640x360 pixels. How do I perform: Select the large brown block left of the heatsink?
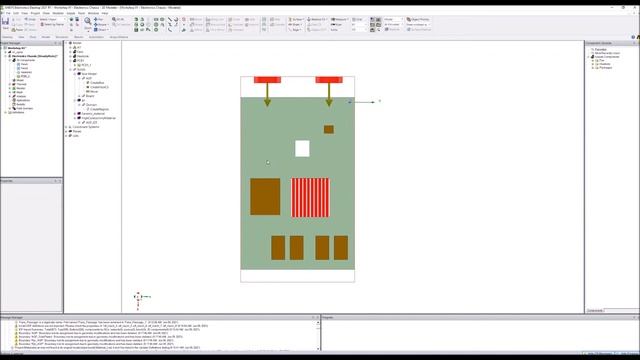coord(265,196)
